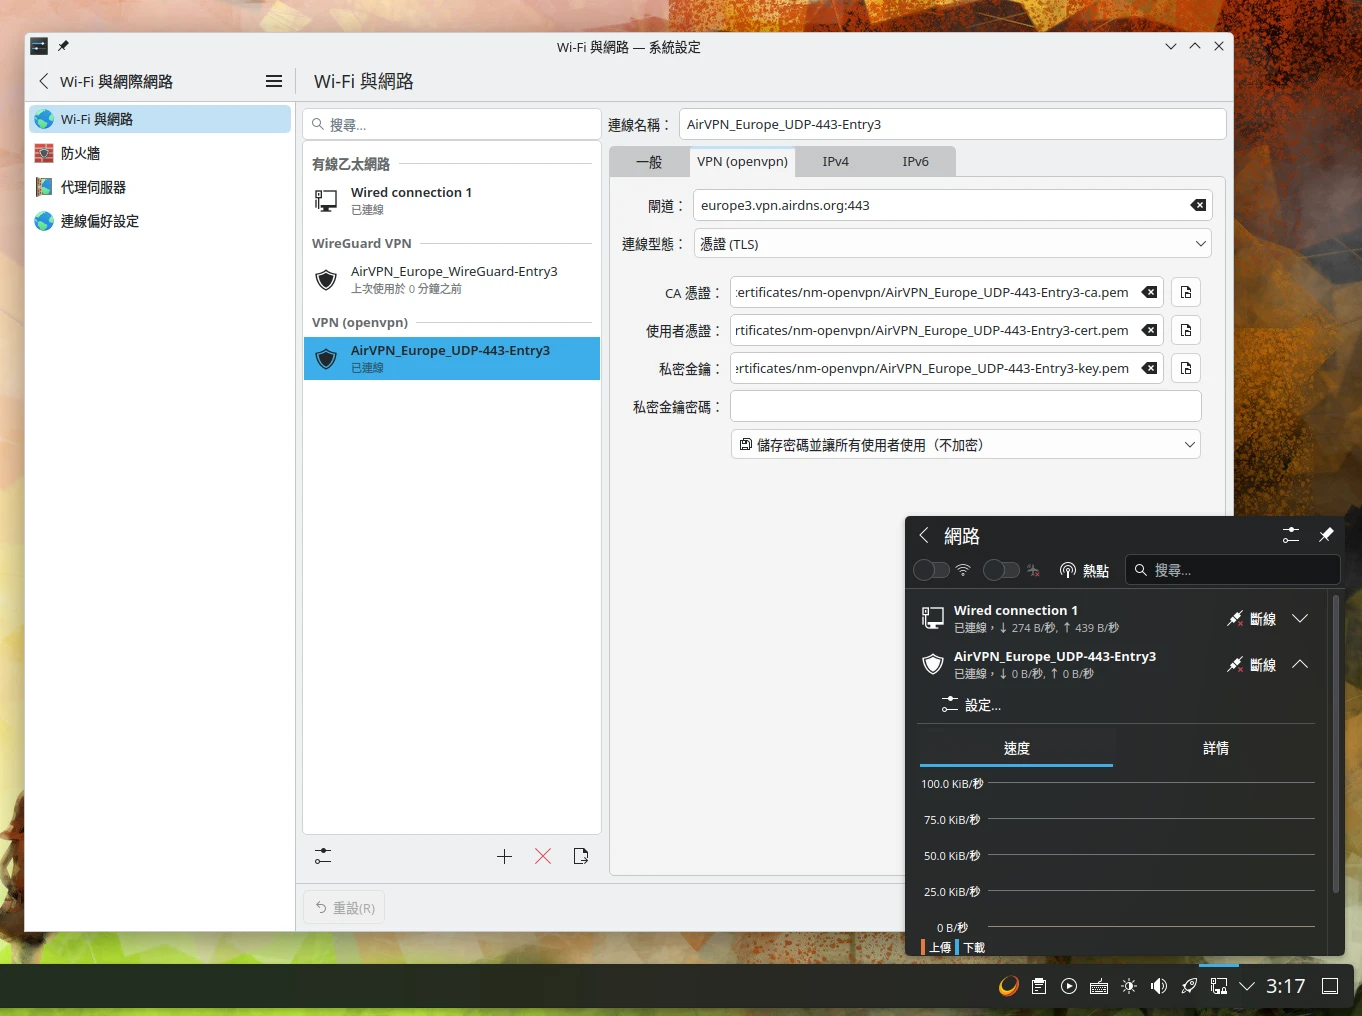Export connection via the document icon
This screenshot has width=1362, height=1016.
580,856
